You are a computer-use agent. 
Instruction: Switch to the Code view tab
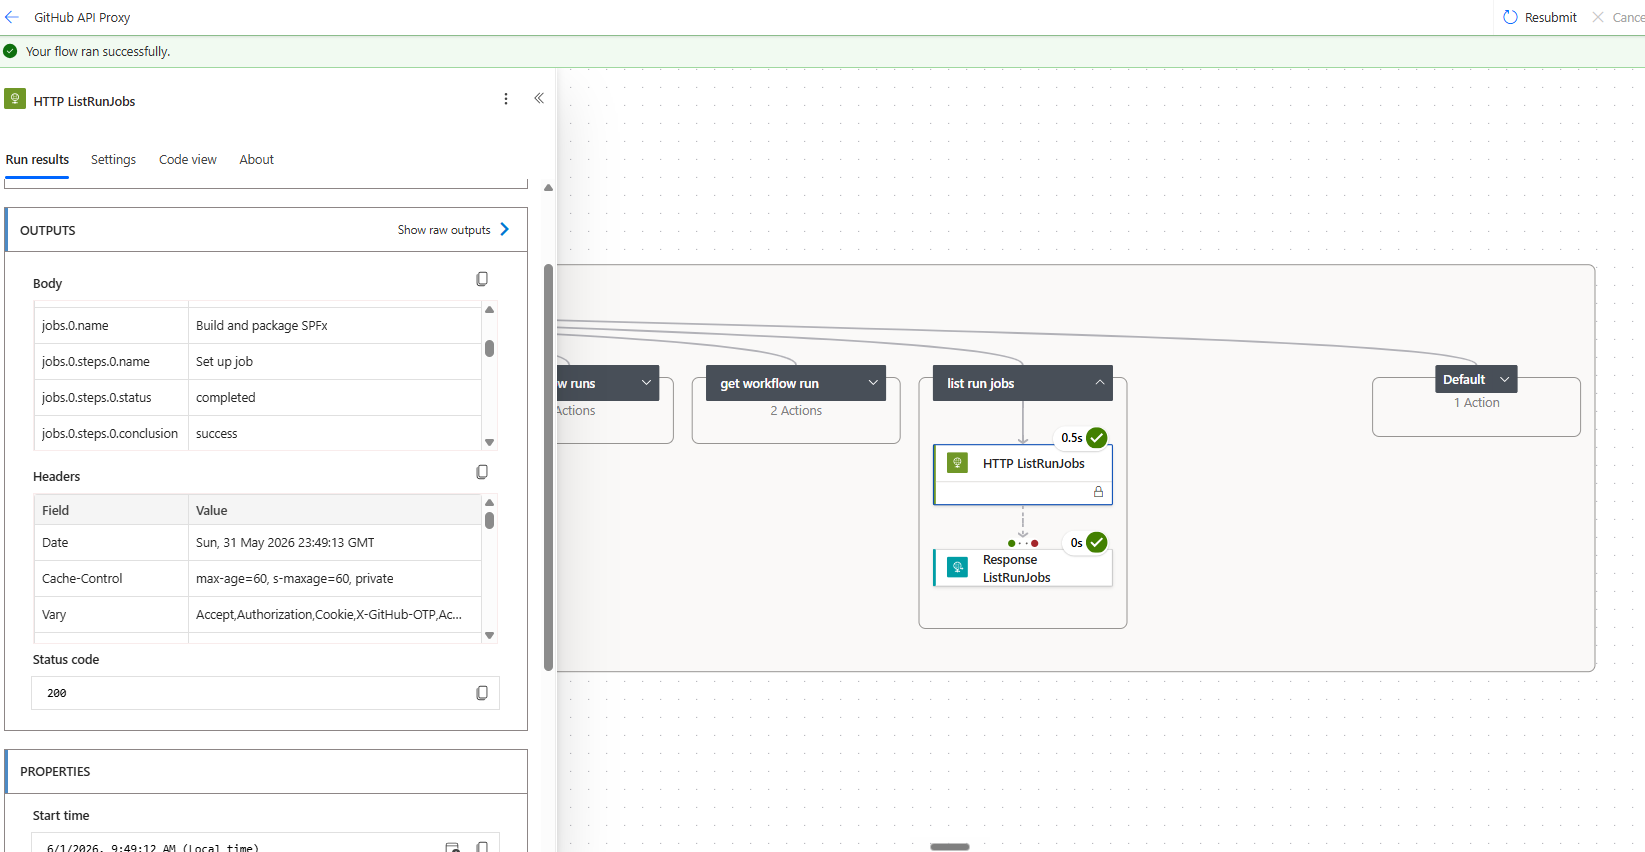tap(188, 160)
